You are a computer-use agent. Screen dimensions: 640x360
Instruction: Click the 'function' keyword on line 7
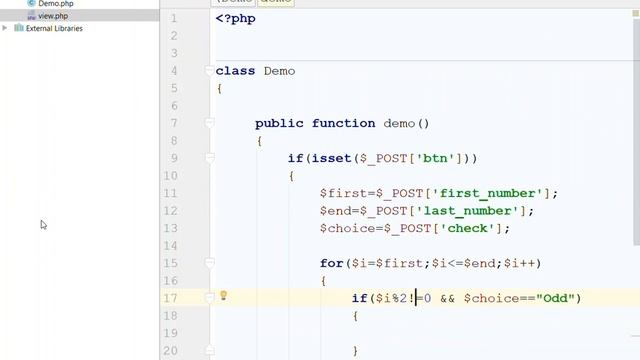click(x=343, y=123)
